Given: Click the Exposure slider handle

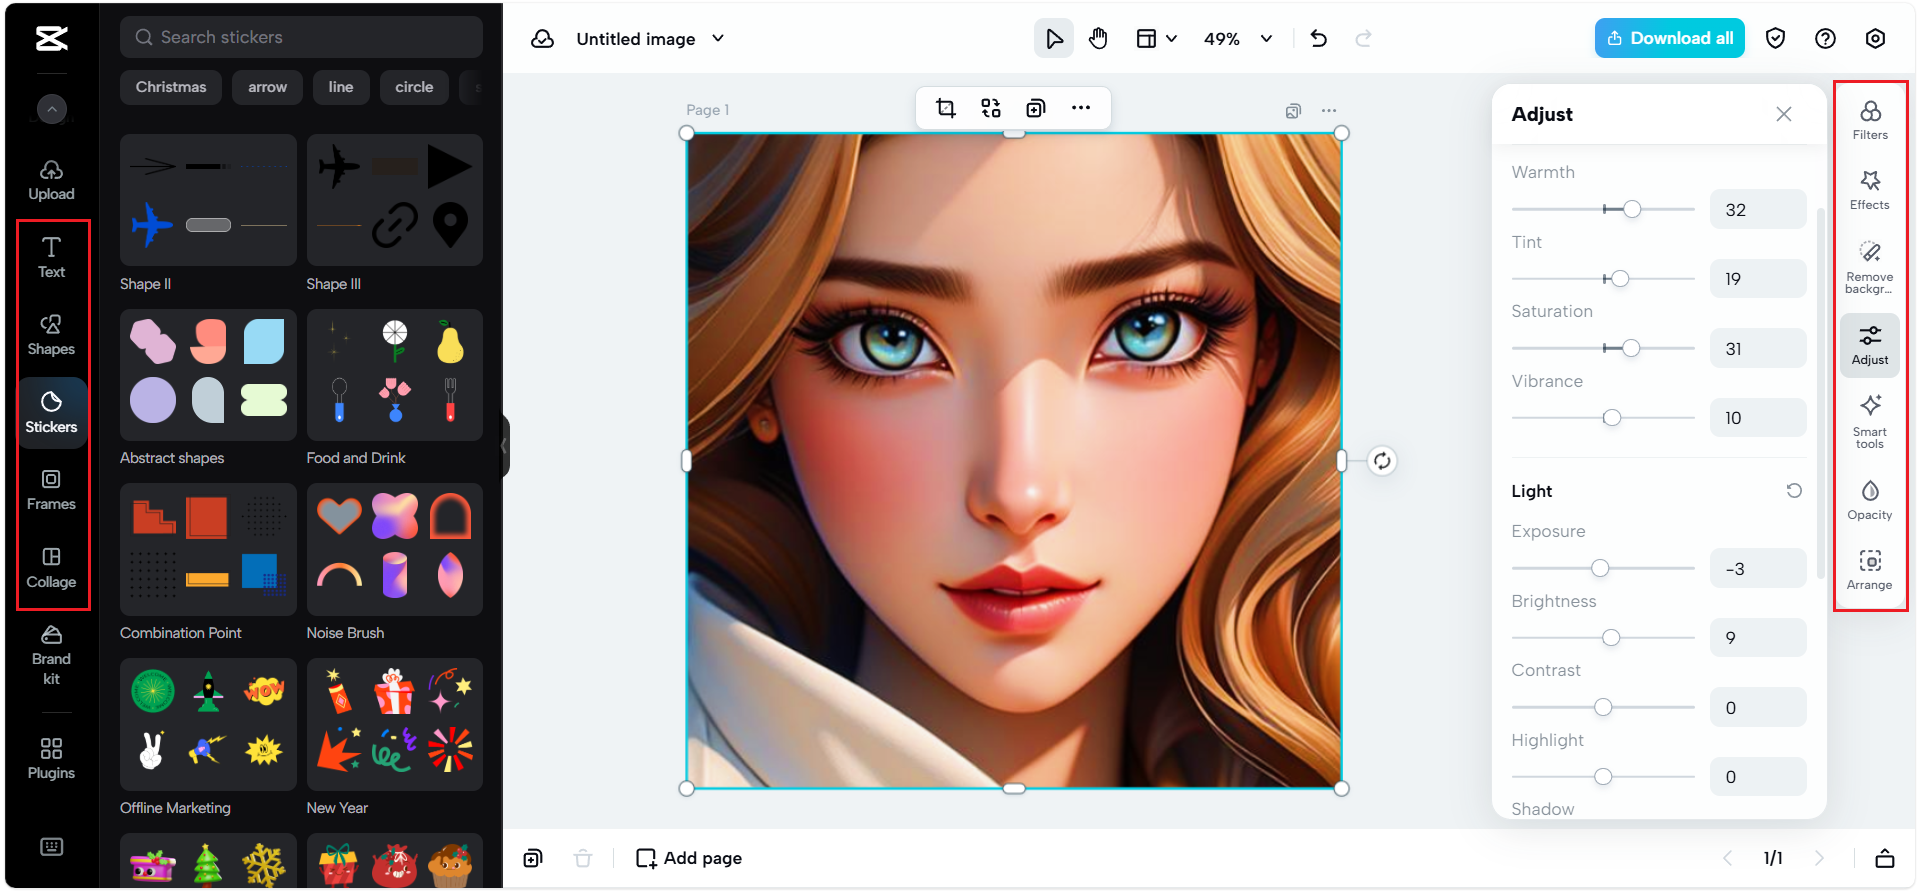Looking at the screenshot, I should click(x=1600, y=568).
